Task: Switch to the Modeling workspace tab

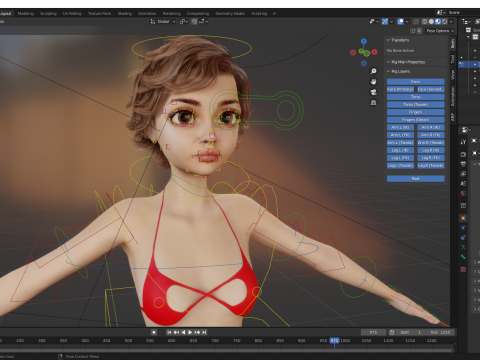Action: (x=26, y=14)
